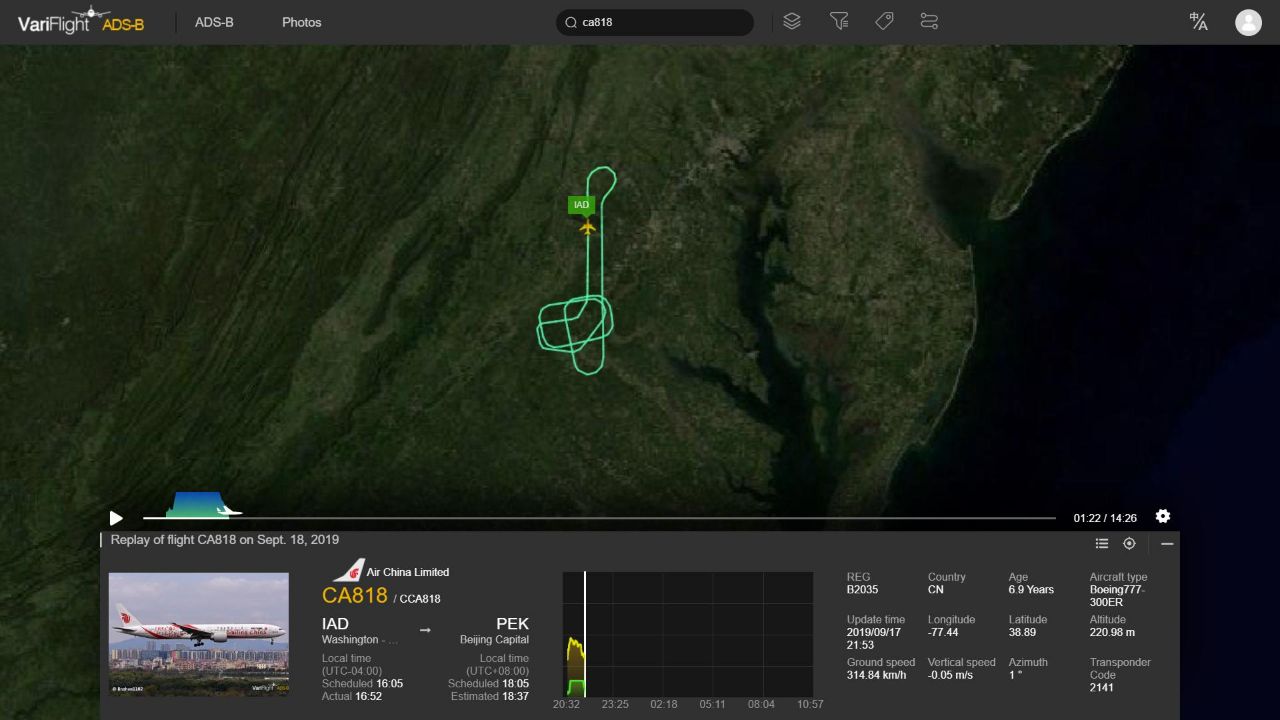The width and height of the screenshot is (1280, 720).
Task: Click the VariFlight ADS-B logo
Action: click(x=80, y=20)
